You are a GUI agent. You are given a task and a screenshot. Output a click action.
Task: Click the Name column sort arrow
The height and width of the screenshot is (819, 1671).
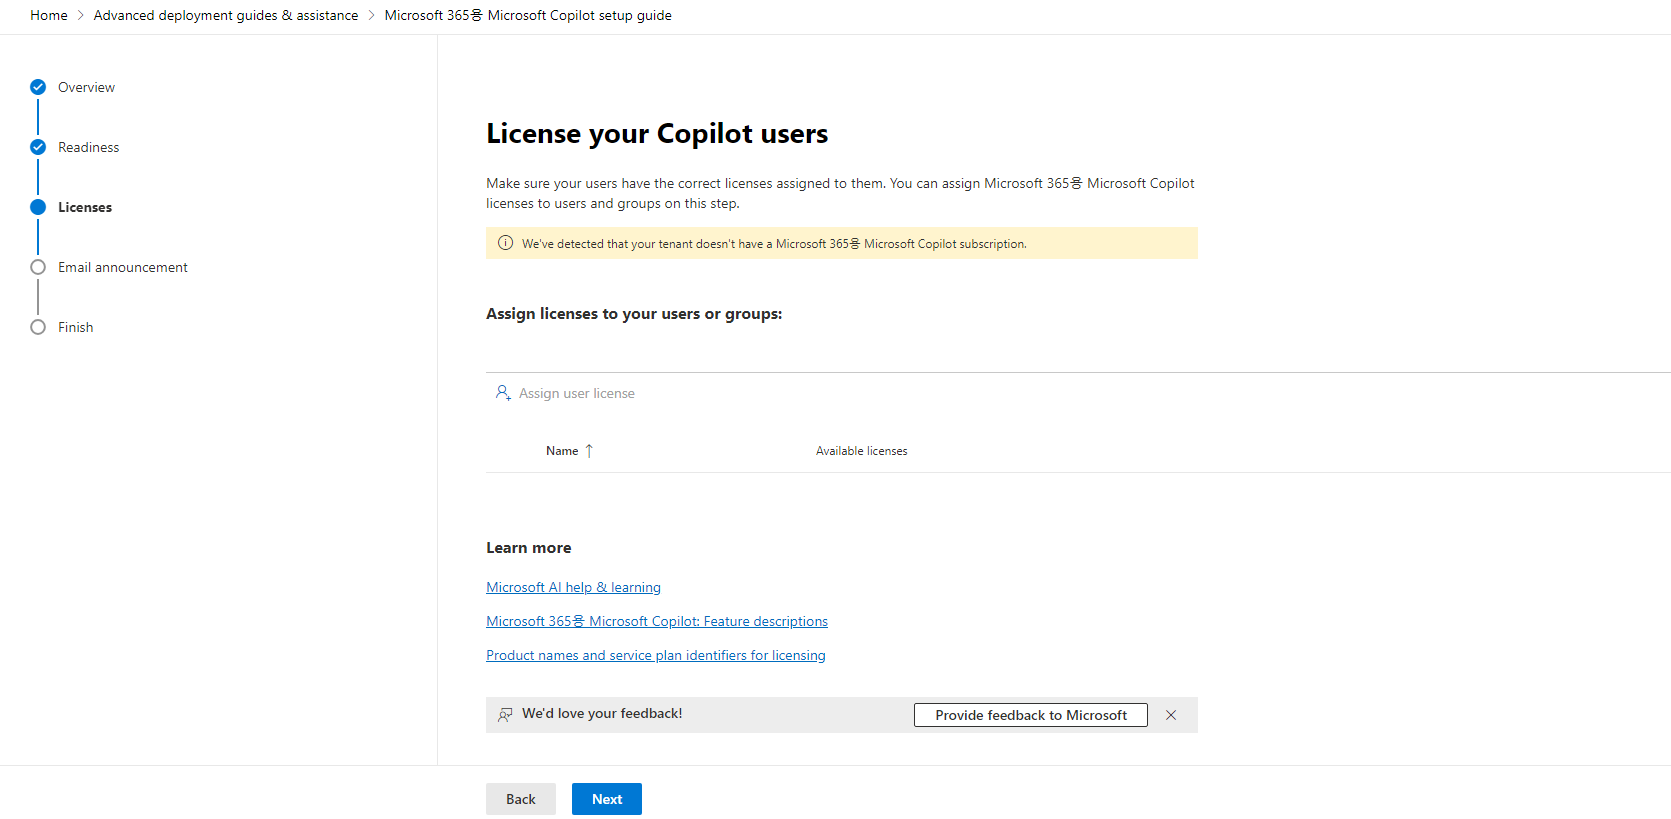[x=589, y=451]
